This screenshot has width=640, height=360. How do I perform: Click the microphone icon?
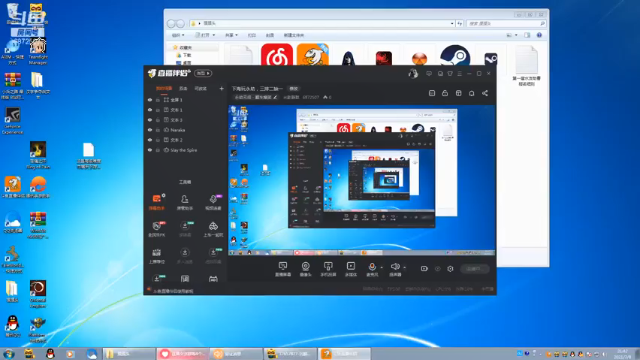[x=372, y=267]
